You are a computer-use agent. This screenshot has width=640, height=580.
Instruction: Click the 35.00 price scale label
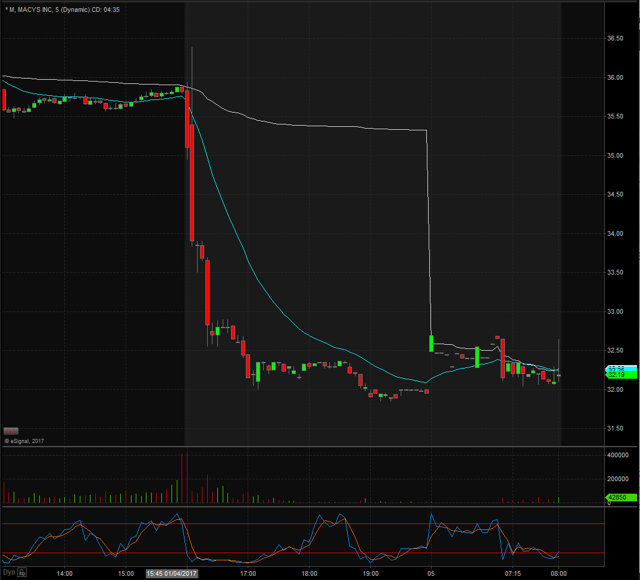point(616,156)
